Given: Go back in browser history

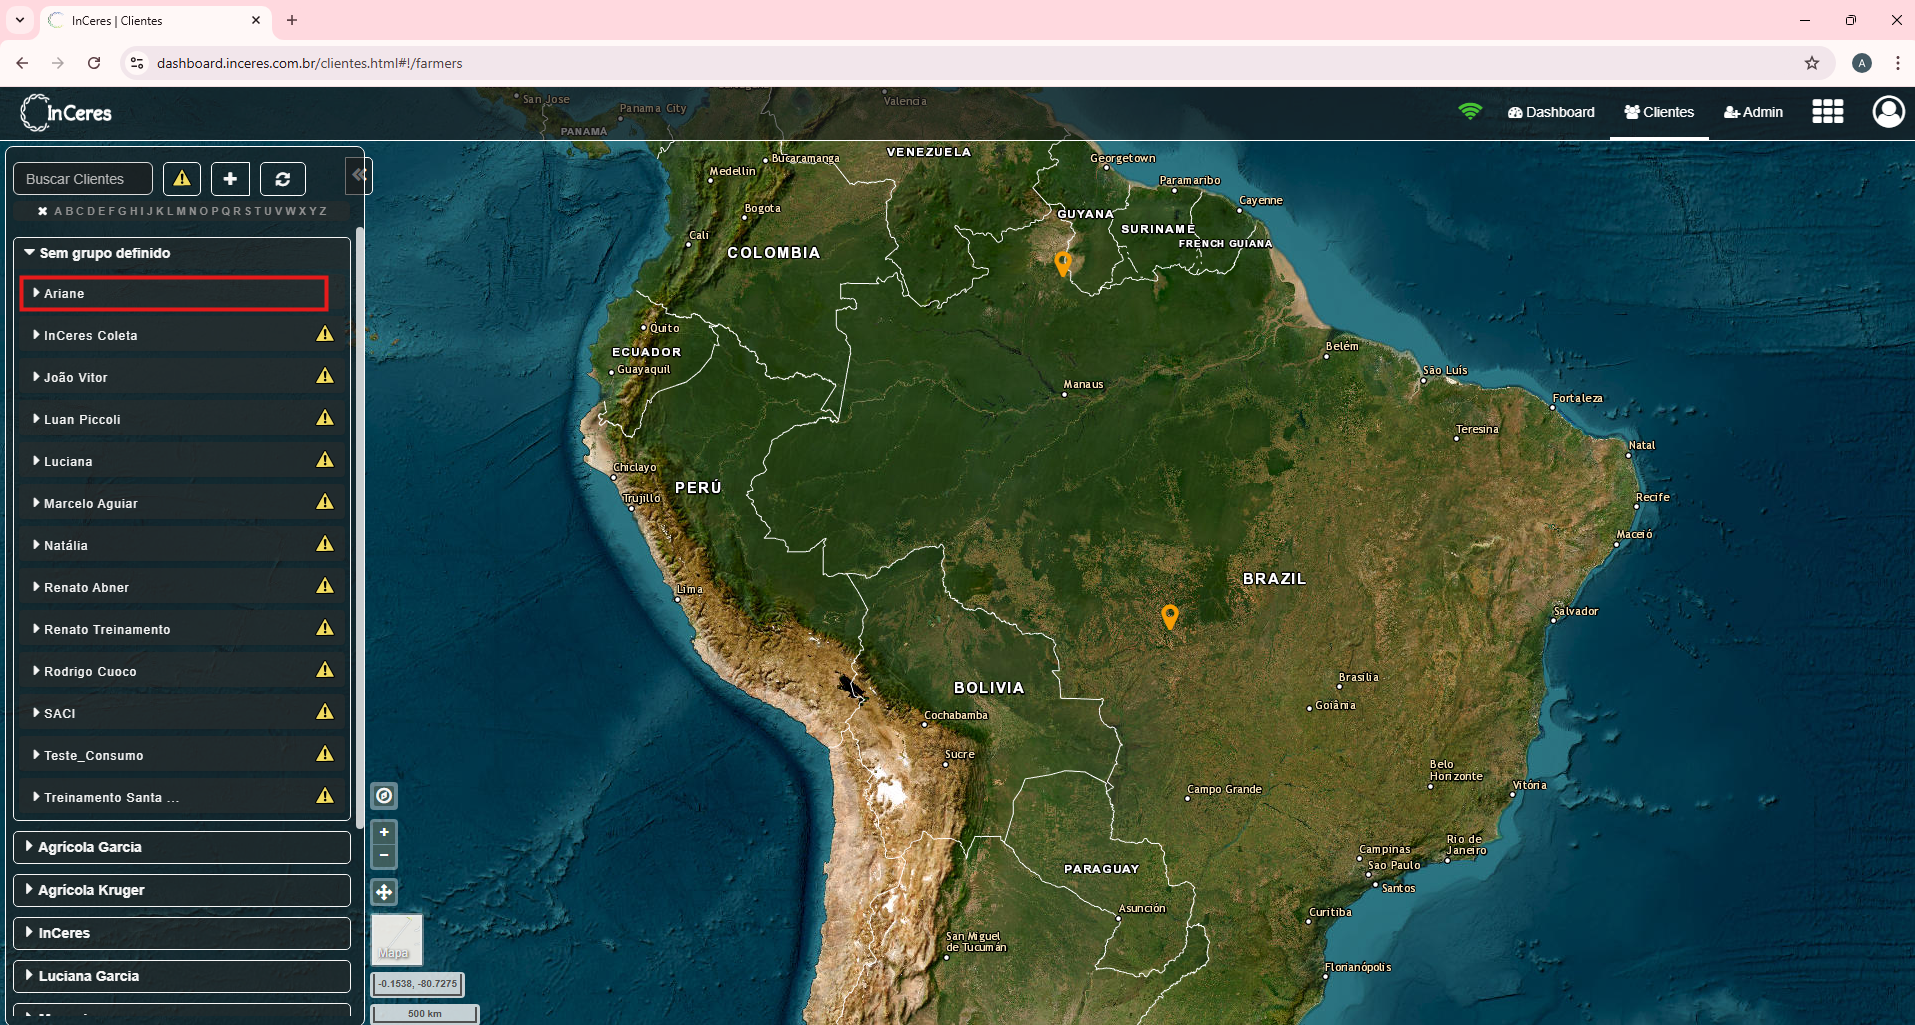Looking at the screenshot, I should point(22,63).
